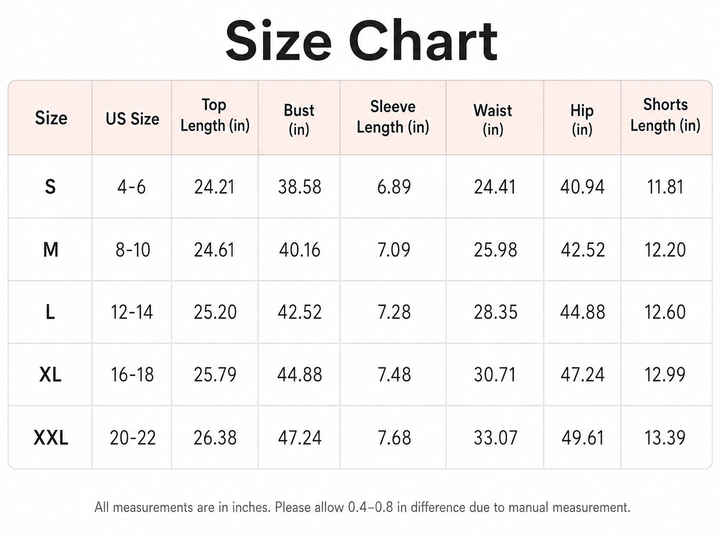Screen dimensions: 720x540
Task: Select the Top Length (in) header
Action: pyautogui.click(x=215, y=115)
